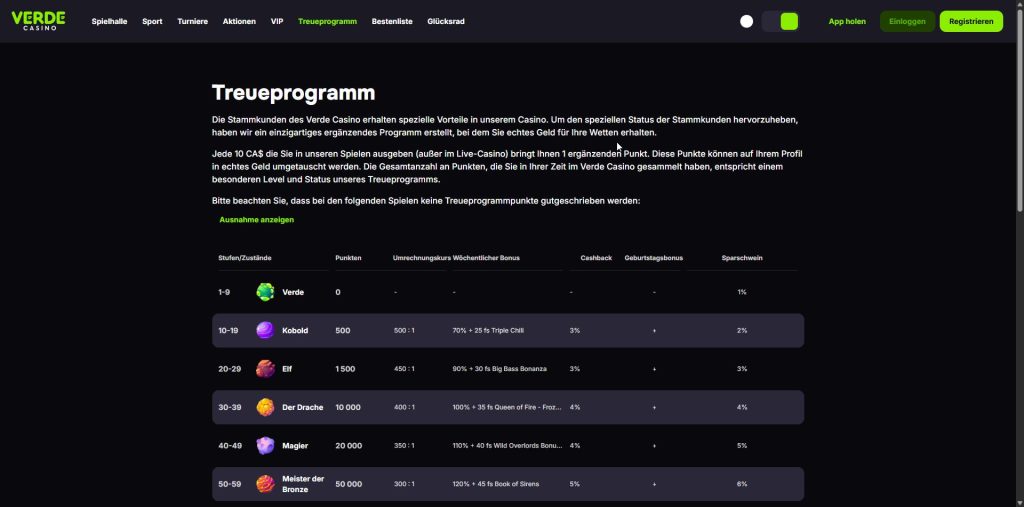Click the Treueprogramm page heading
This screenshot has width=1024, height=507.
coord(293,93)
